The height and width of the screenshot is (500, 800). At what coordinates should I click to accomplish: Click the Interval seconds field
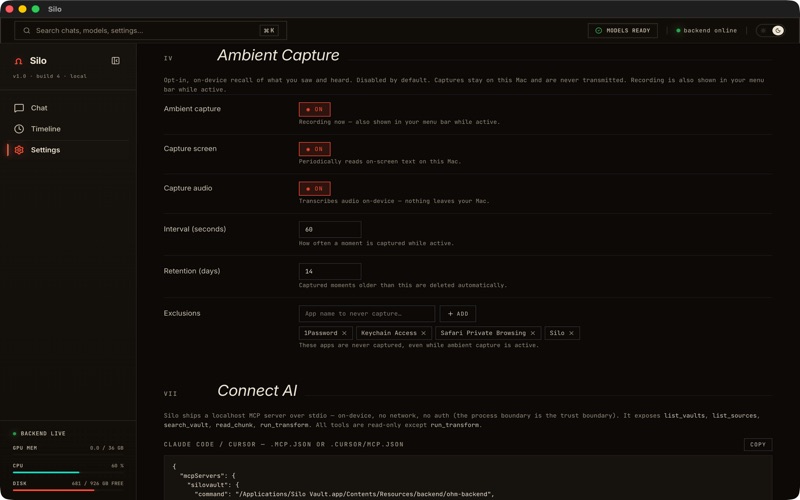click(330, 230)
